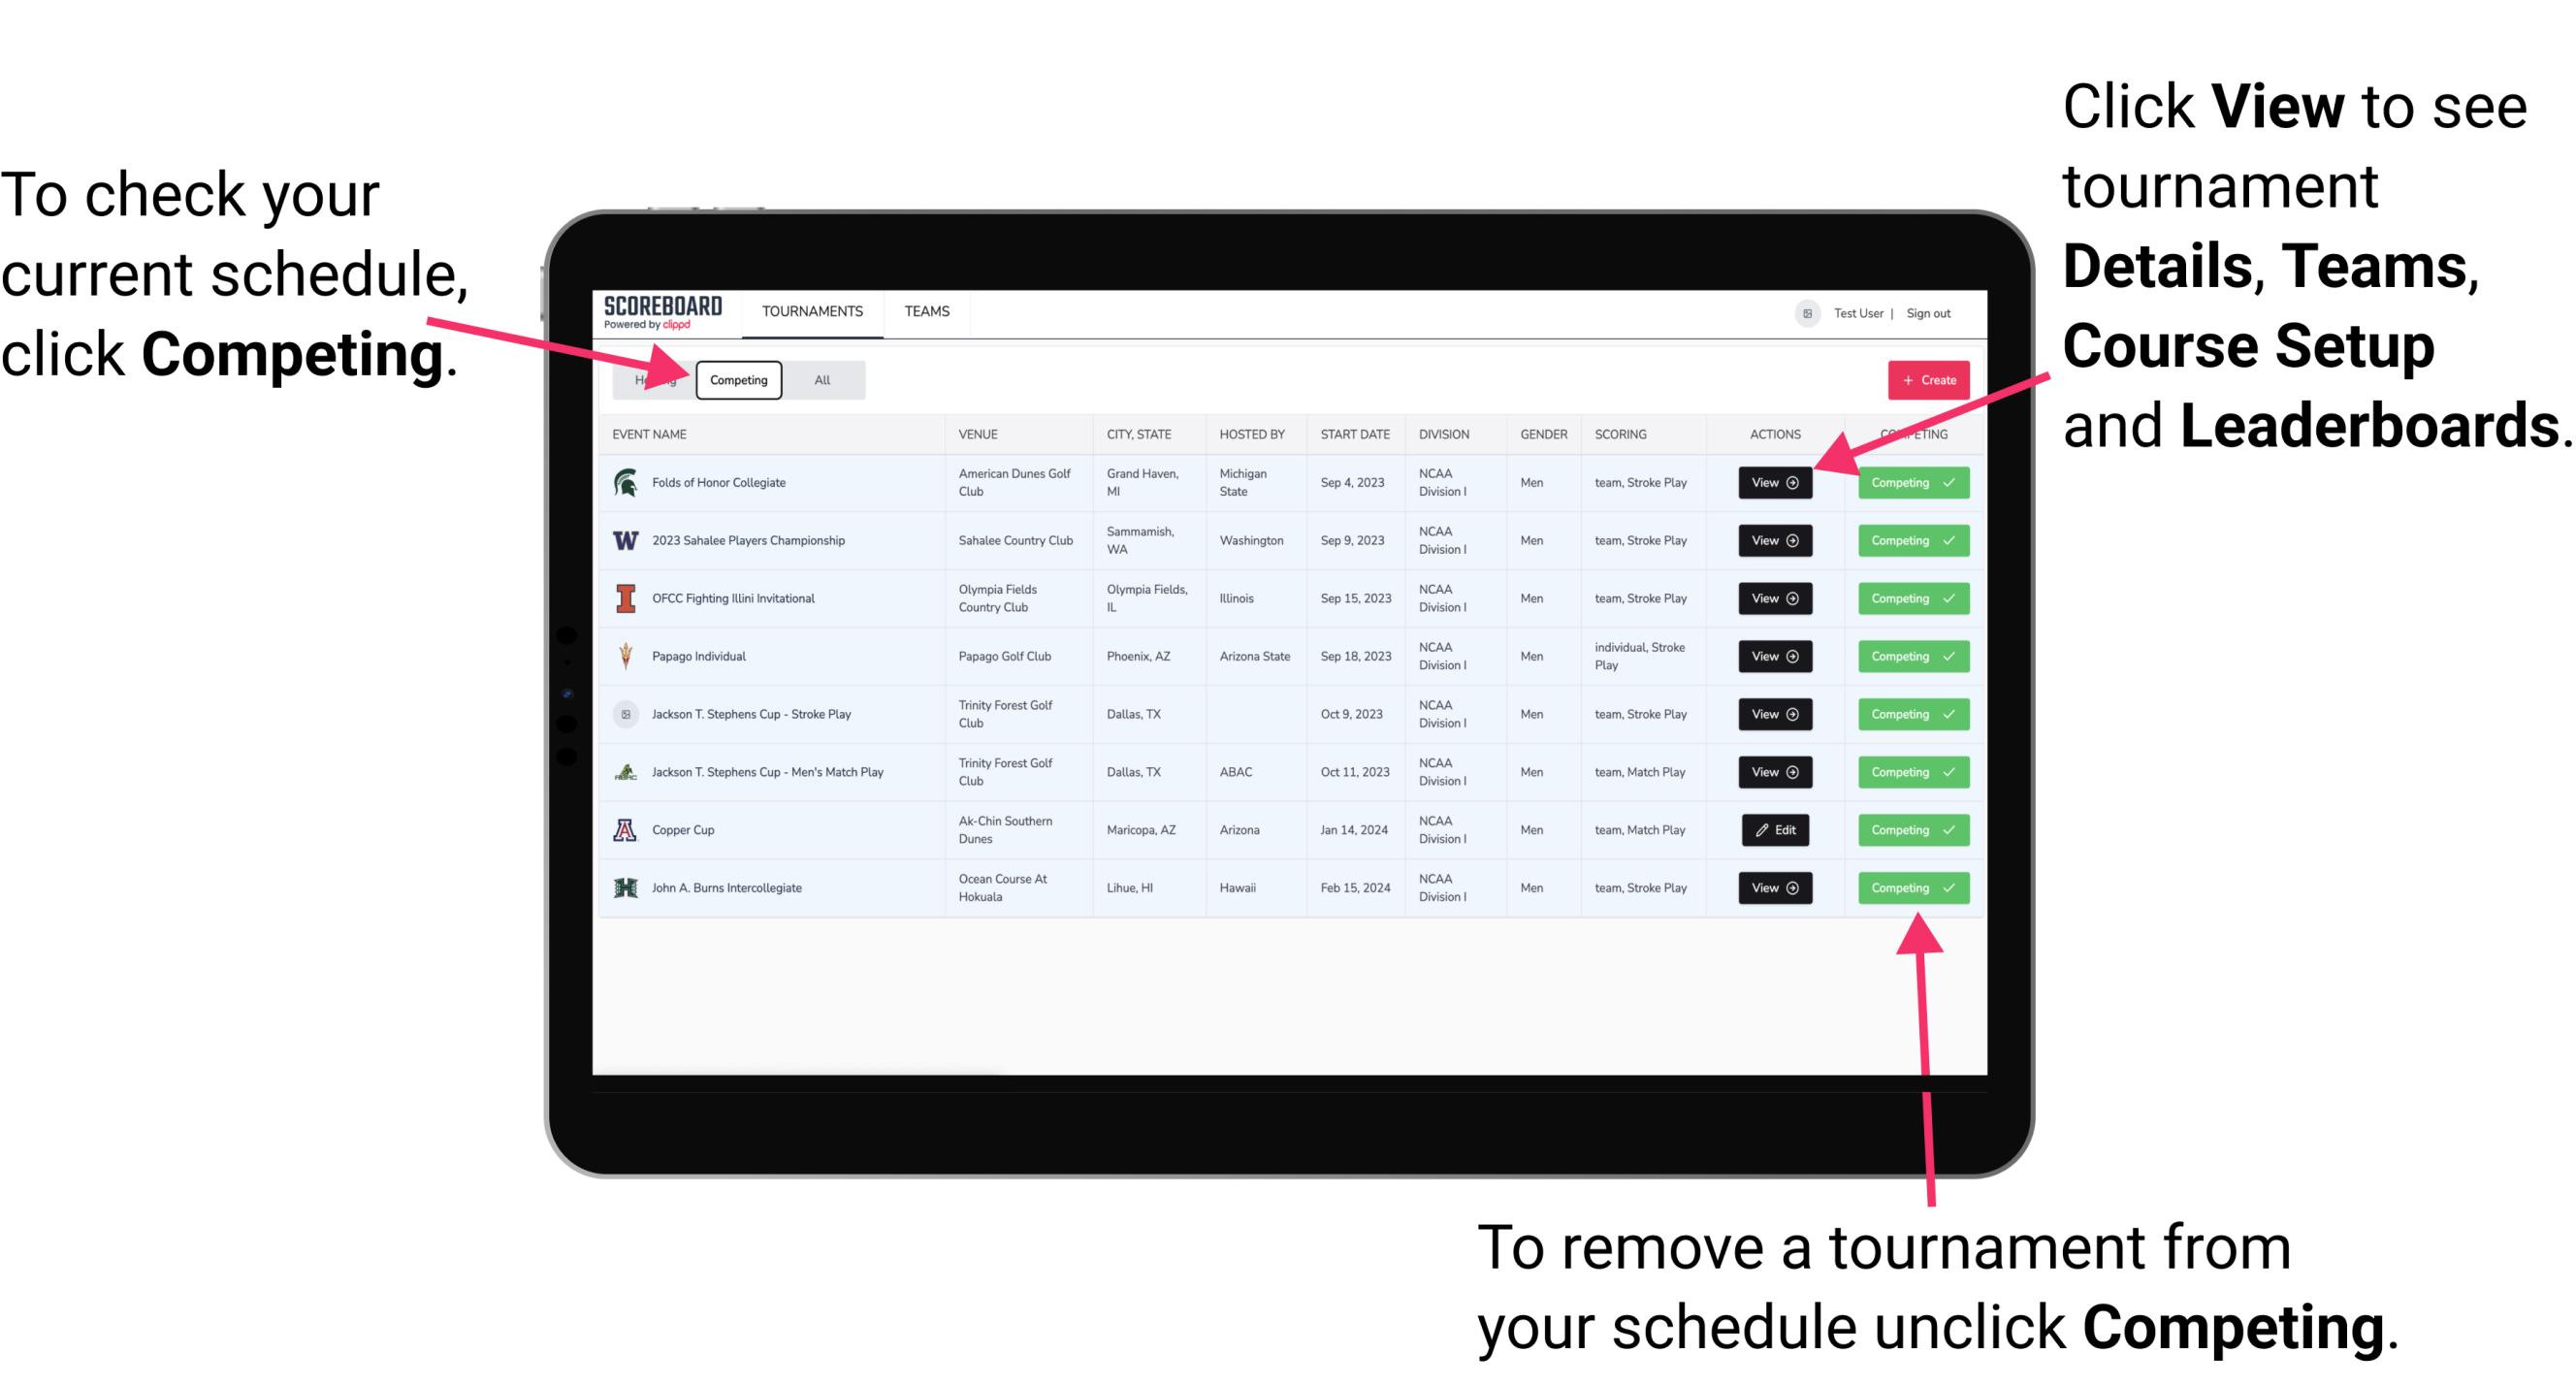Select the Competing filter tab
This screenshot has width=2576, height=1386.
[x=737, y=379]
